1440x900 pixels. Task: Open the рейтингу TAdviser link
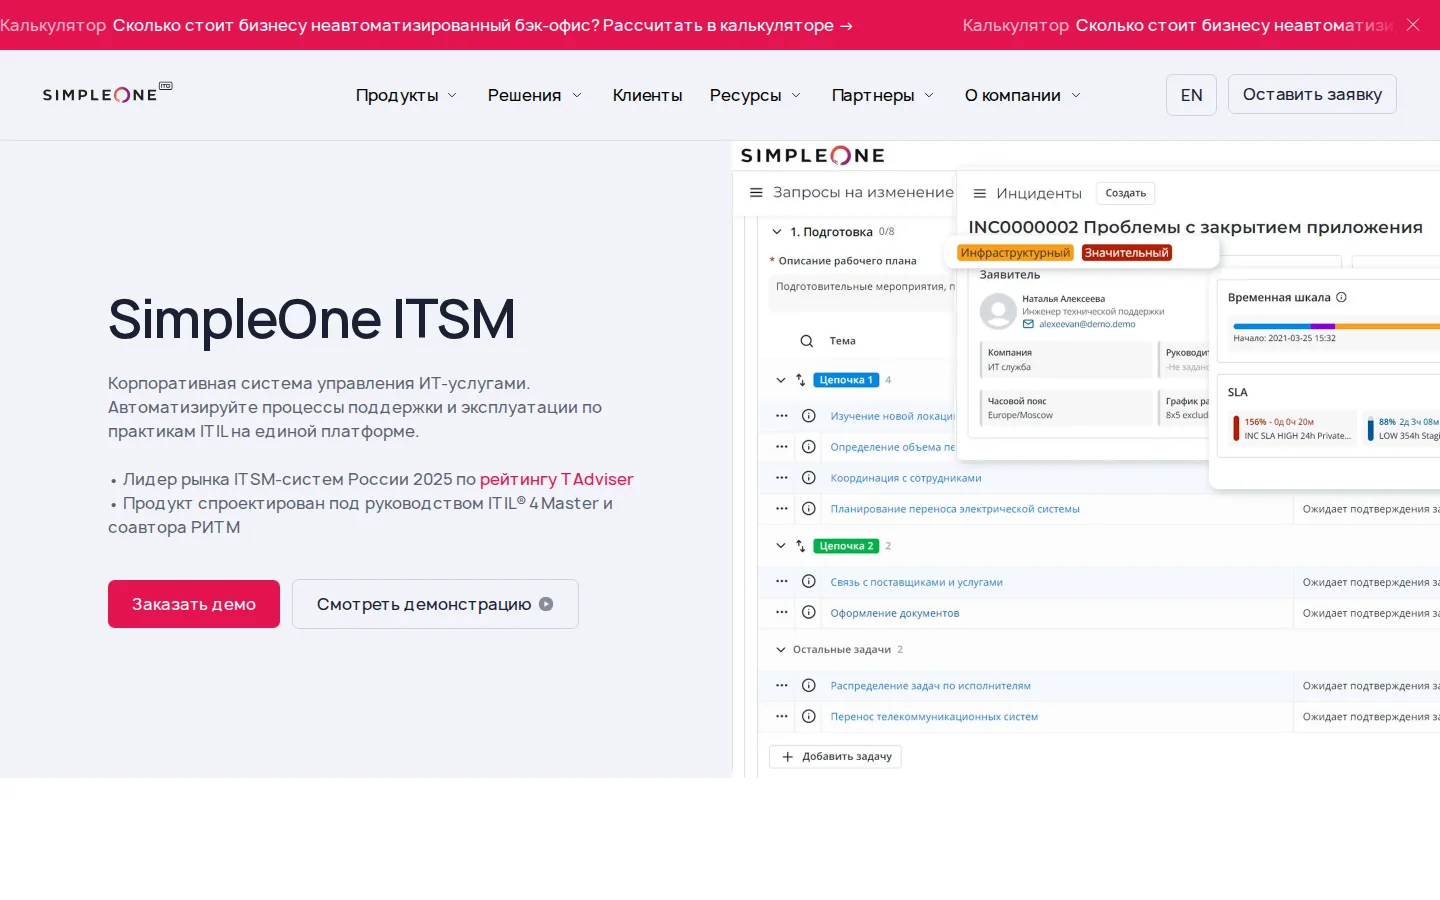pos(556,479)
